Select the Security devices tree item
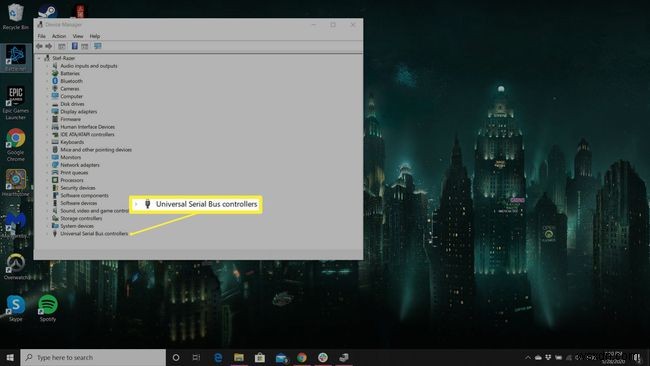The image size is (650, 366). point(78,188)
